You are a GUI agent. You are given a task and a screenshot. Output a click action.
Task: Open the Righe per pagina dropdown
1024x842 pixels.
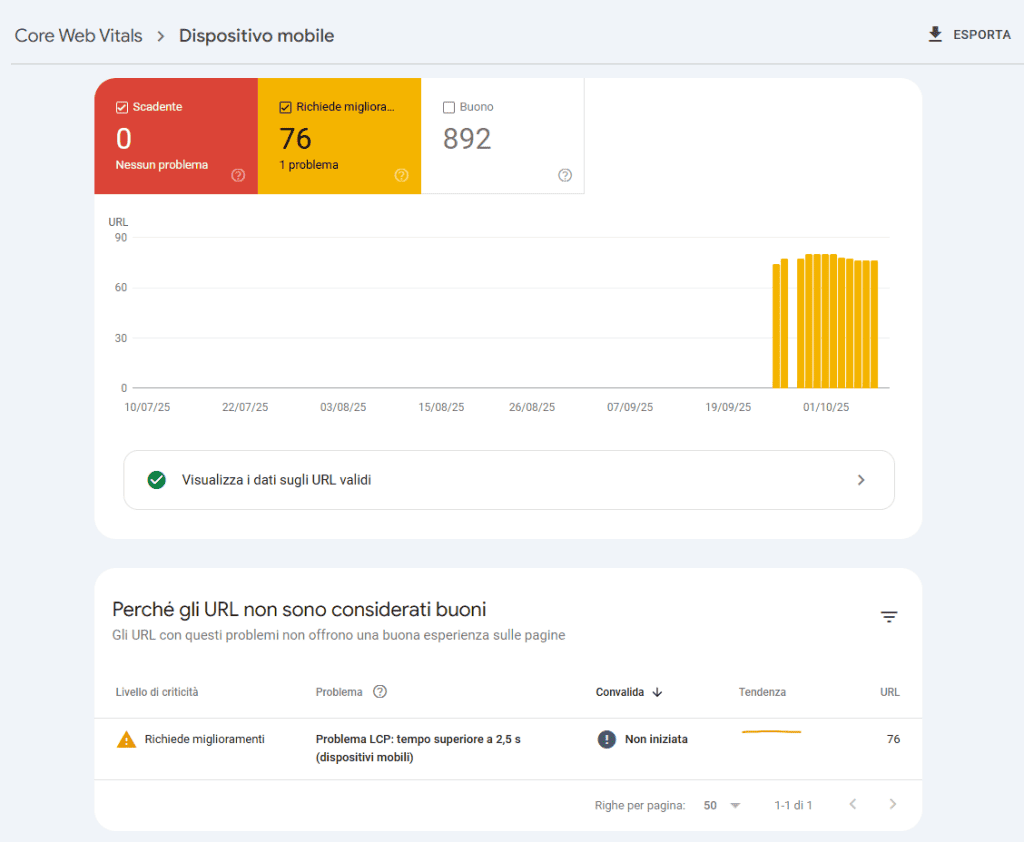point(722,805)
